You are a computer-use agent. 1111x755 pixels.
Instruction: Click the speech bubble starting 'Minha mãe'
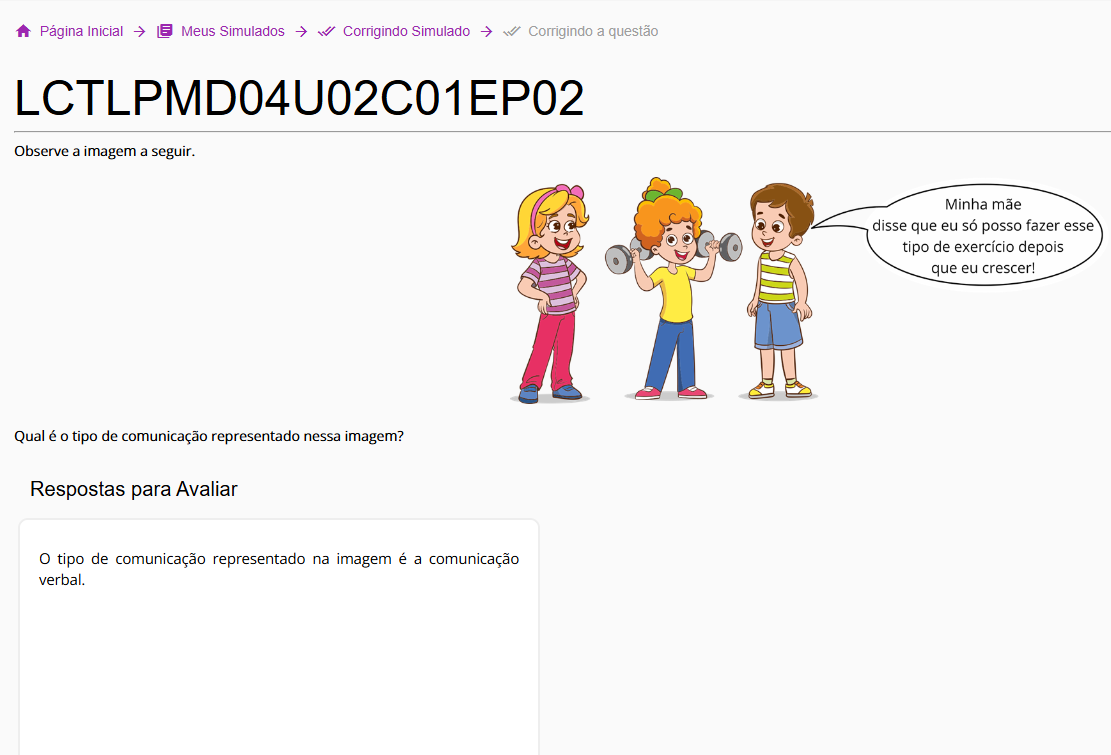(982, 236)
